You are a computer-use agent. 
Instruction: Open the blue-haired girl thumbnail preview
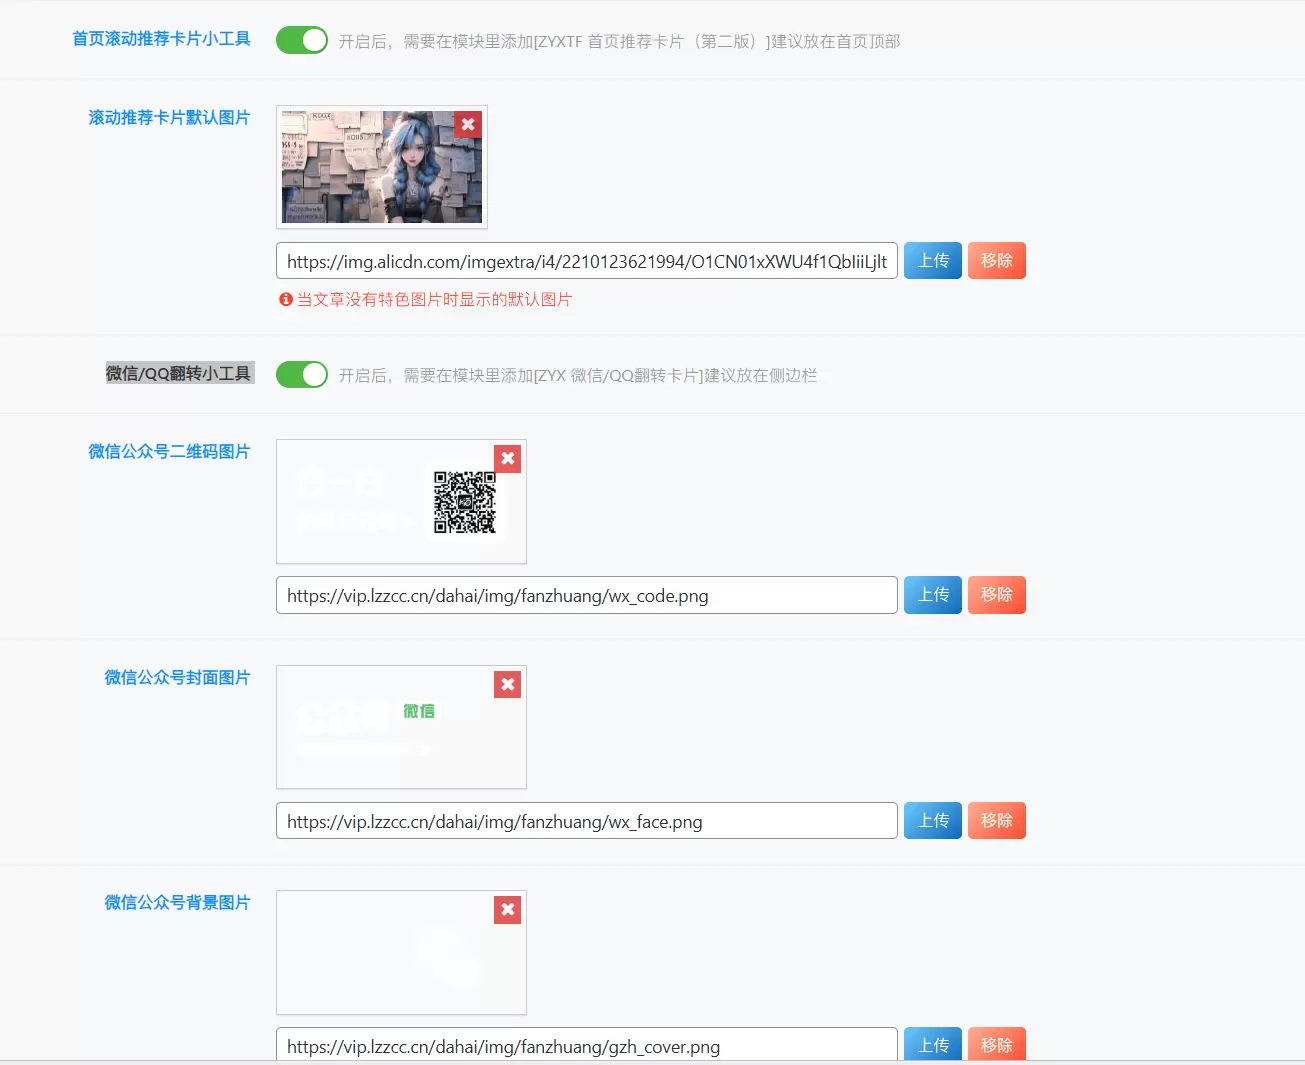[x=382, y=167]
